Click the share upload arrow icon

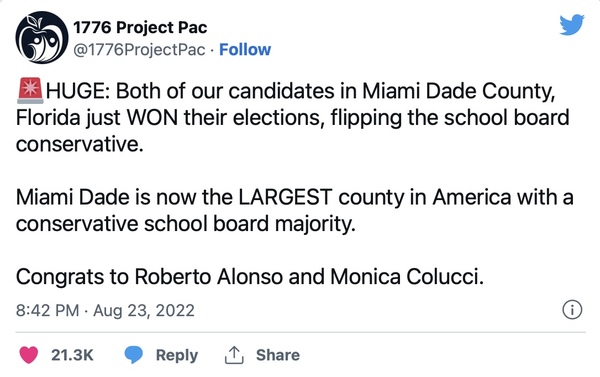pos(234,355)
